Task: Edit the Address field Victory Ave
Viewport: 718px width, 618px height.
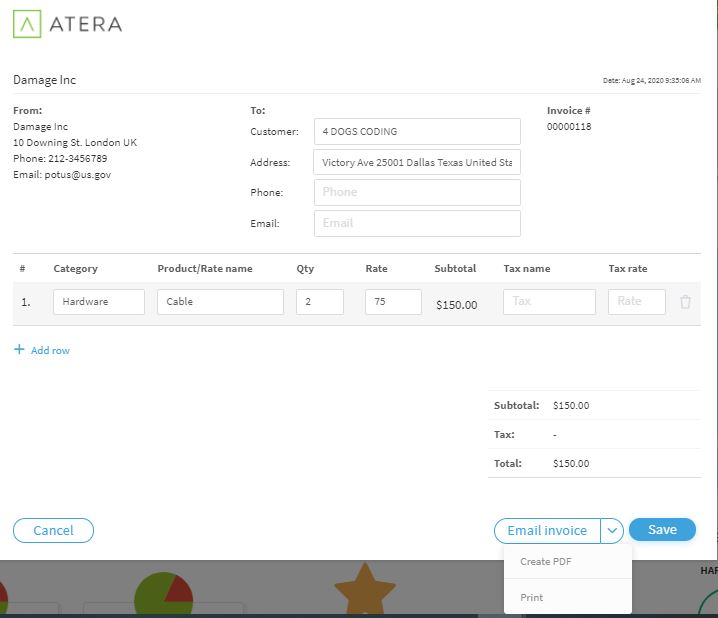Action: [x=417, y=162]
